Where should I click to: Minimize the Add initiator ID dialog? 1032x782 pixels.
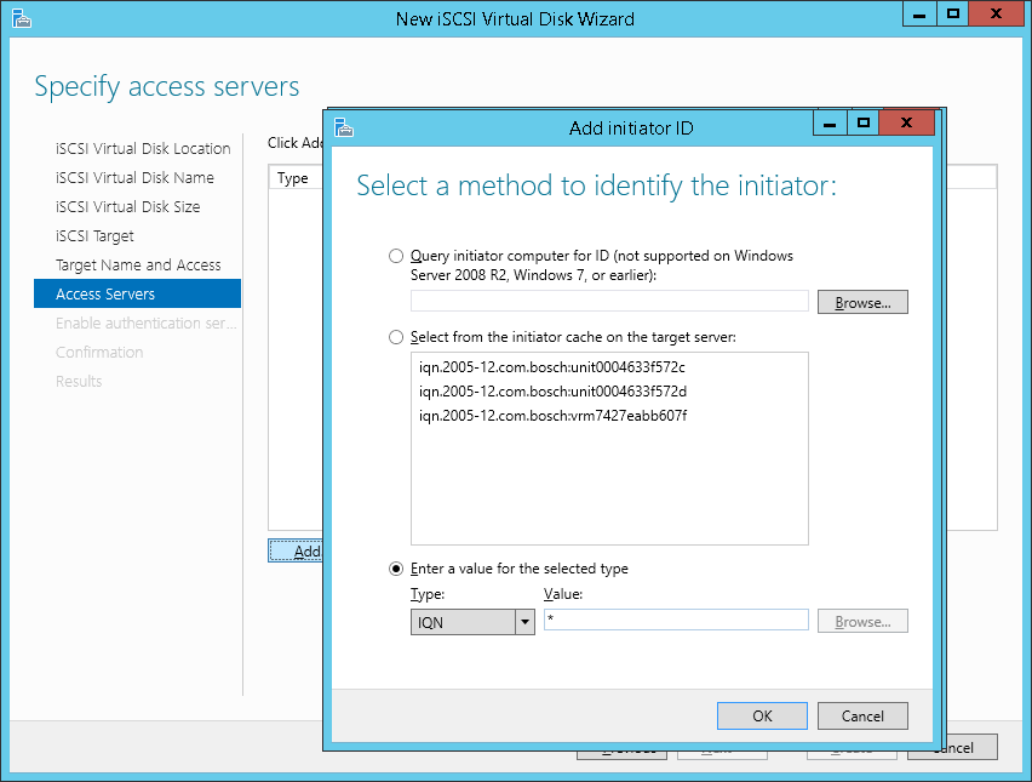(x=829, y=123)
